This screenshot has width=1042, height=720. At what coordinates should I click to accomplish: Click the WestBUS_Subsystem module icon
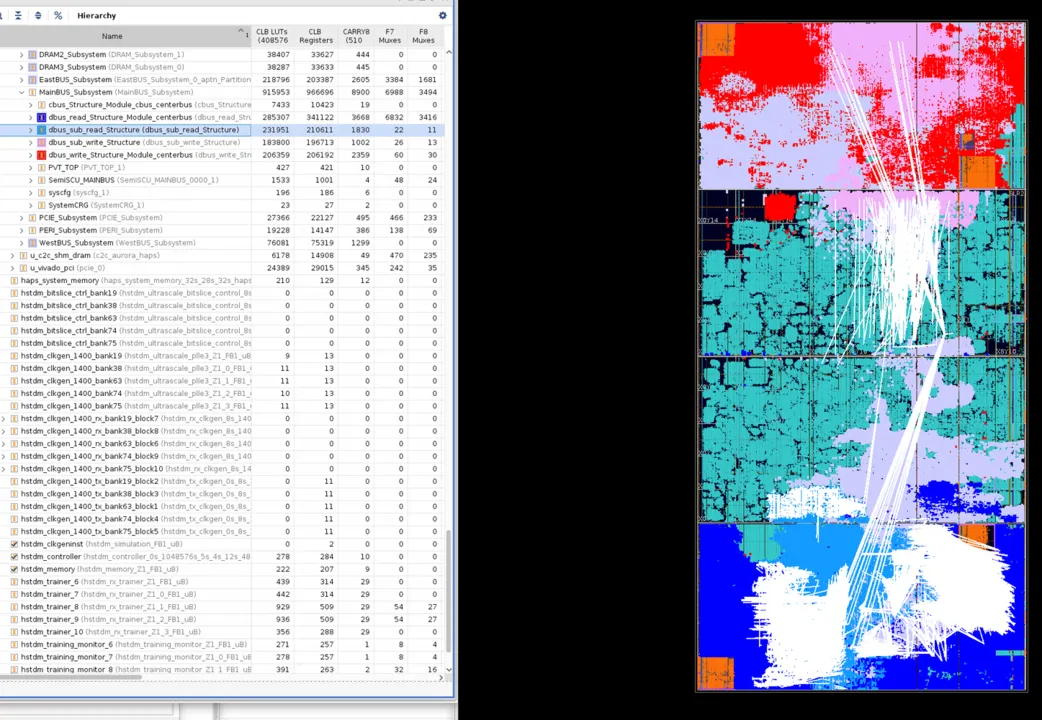[x=32, y=243]
